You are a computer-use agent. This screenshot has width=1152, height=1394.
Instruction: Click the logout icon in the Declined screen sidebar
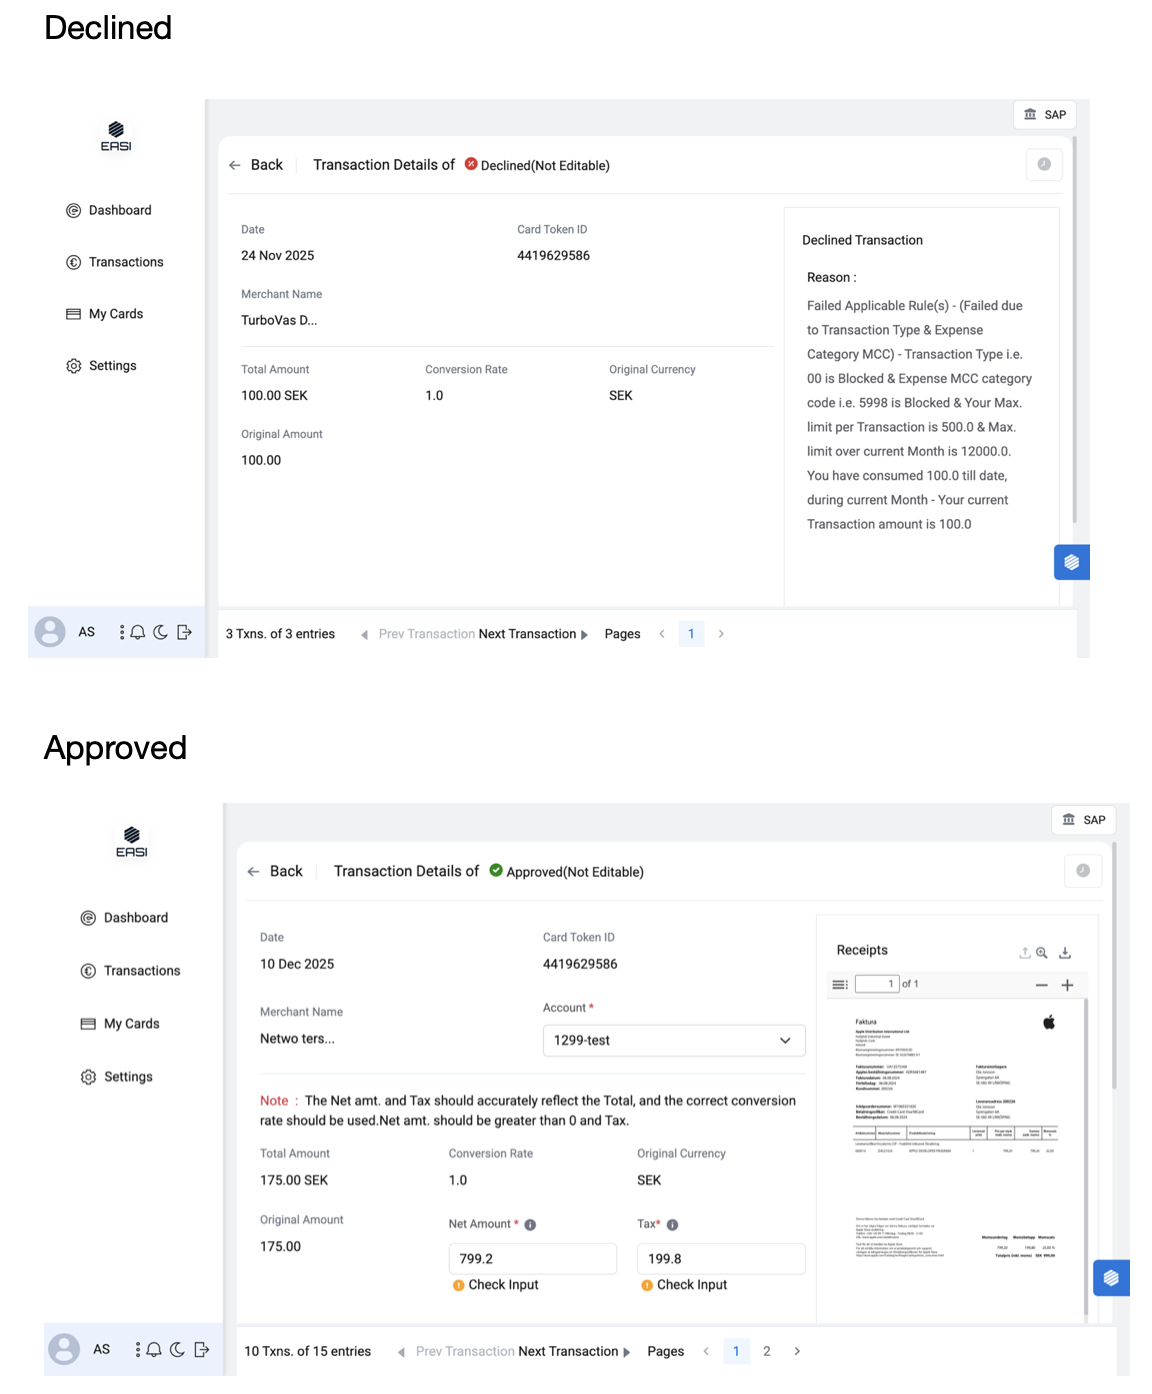click(184, 632)
